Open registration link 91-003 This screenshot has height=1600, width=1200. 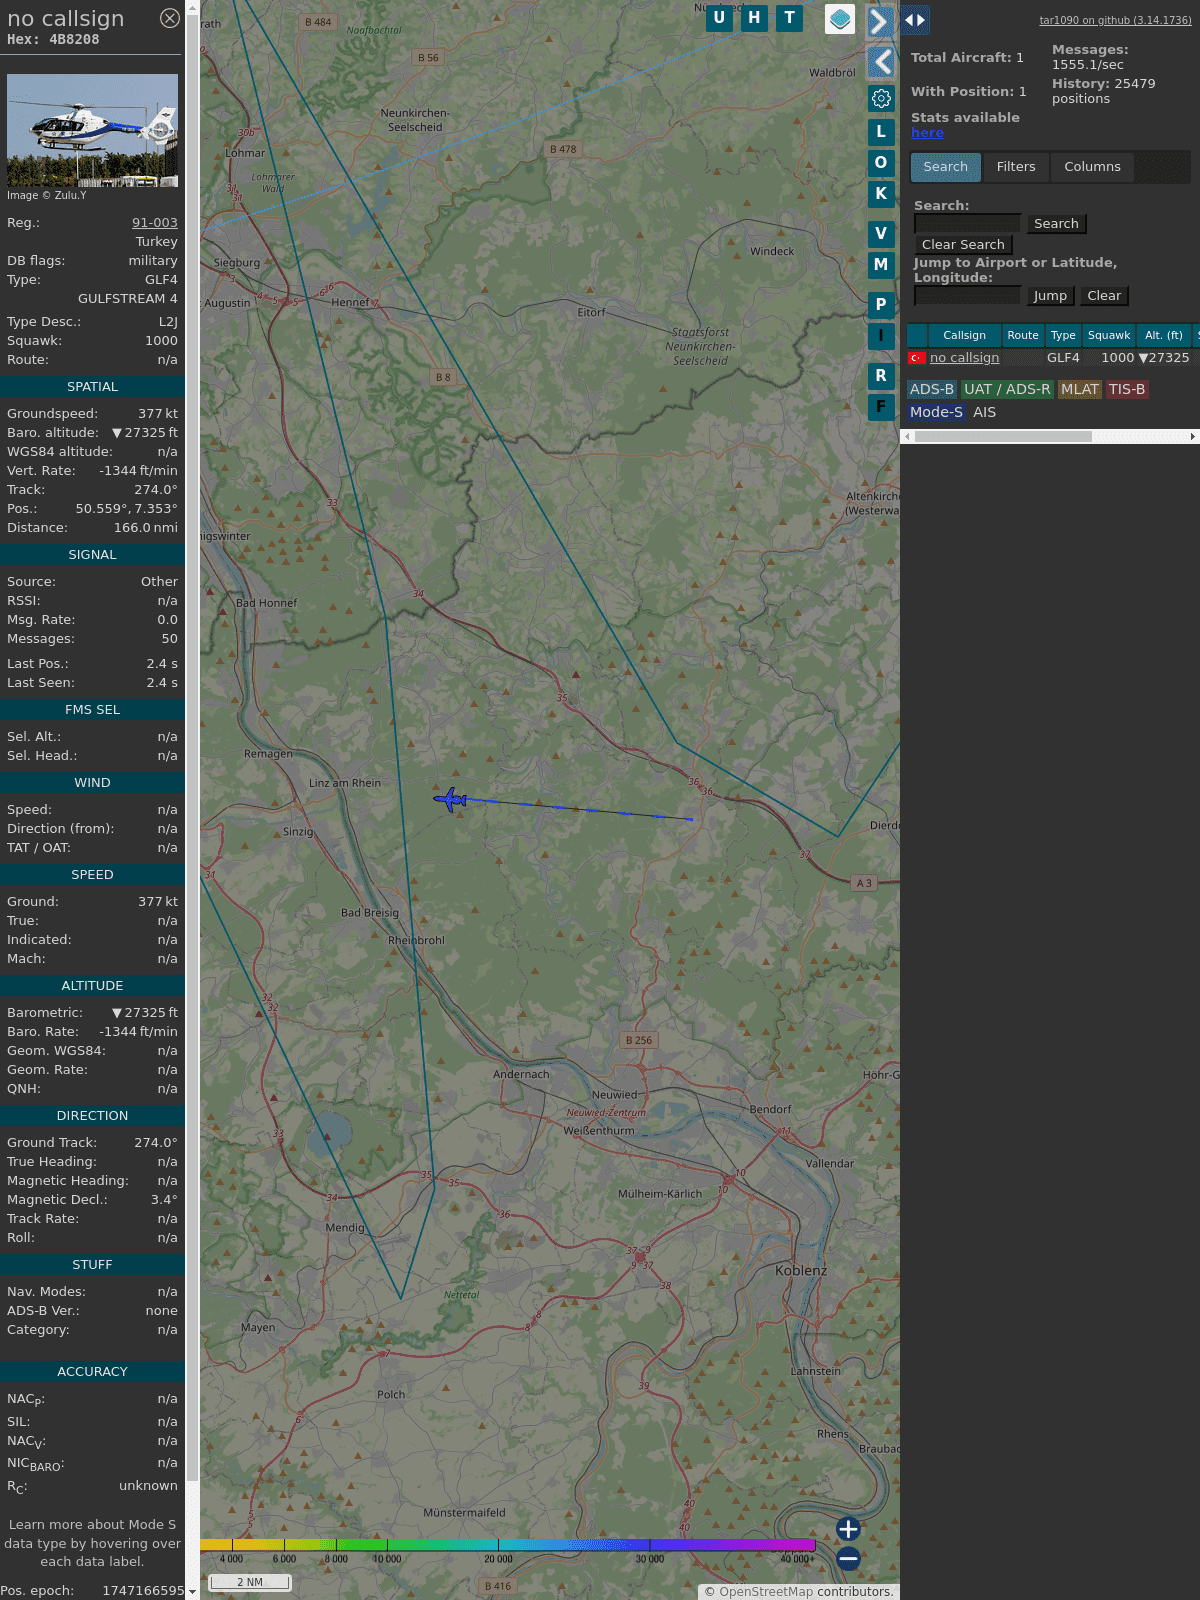[x=154, y=223]
